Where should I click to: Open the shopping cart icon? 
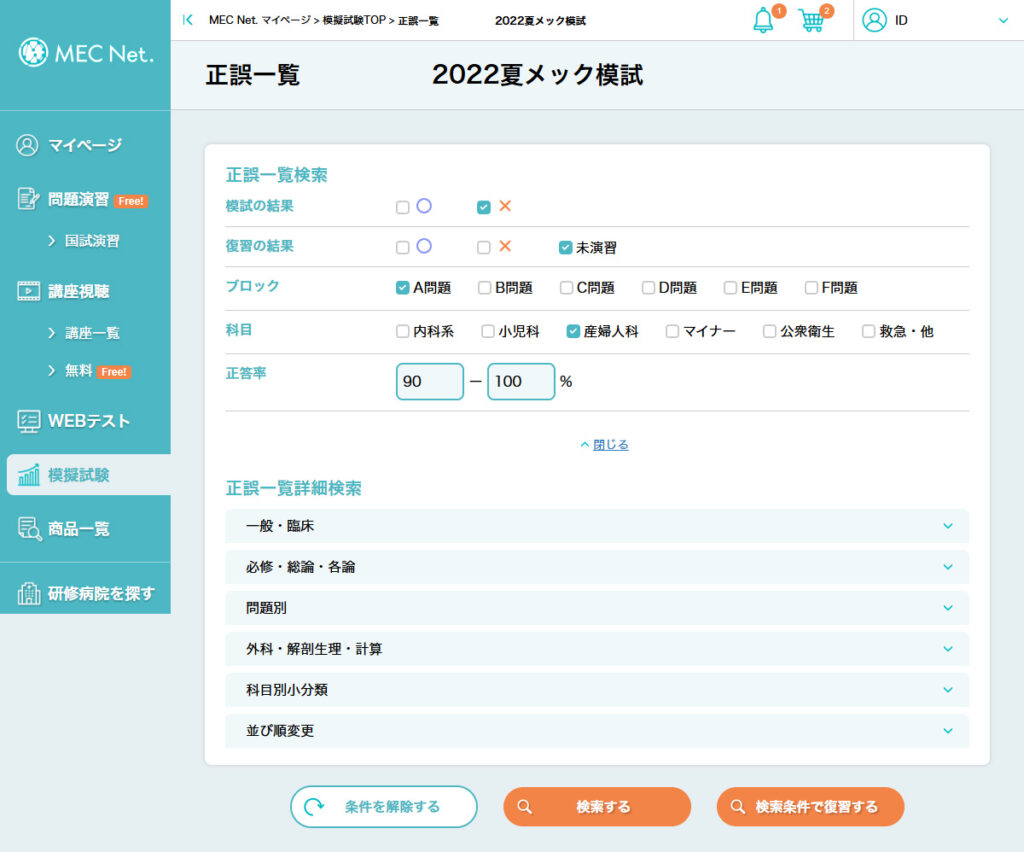[x=811, y=20]
